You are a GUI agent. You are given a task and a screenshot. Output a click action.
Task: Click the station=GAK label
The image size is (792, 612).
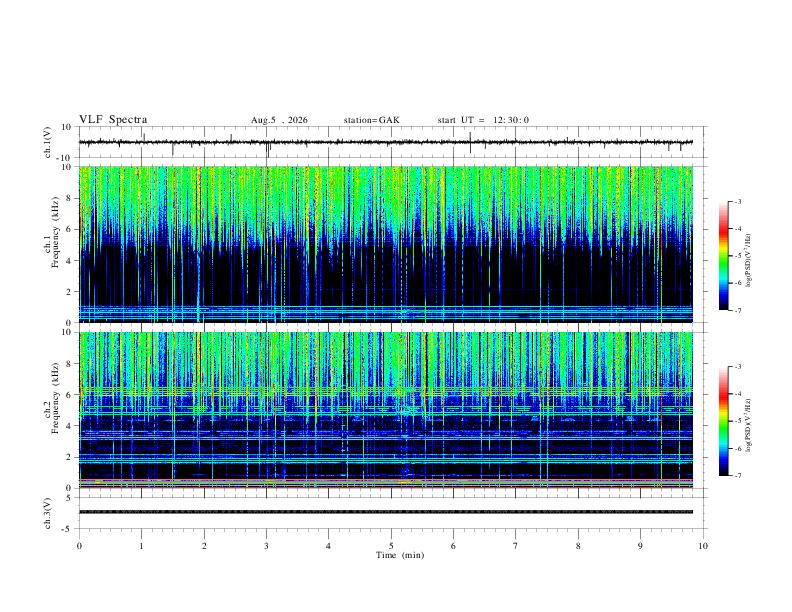coord(371,120)
